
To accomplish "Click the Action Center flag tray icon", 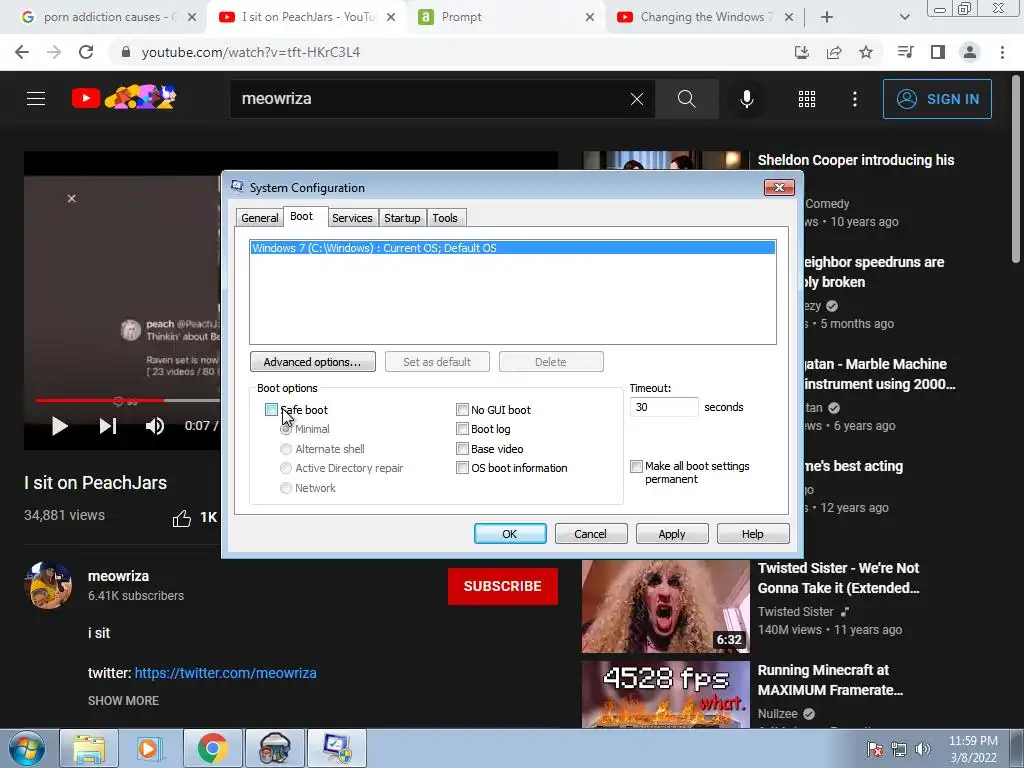I will click(874, 749).
